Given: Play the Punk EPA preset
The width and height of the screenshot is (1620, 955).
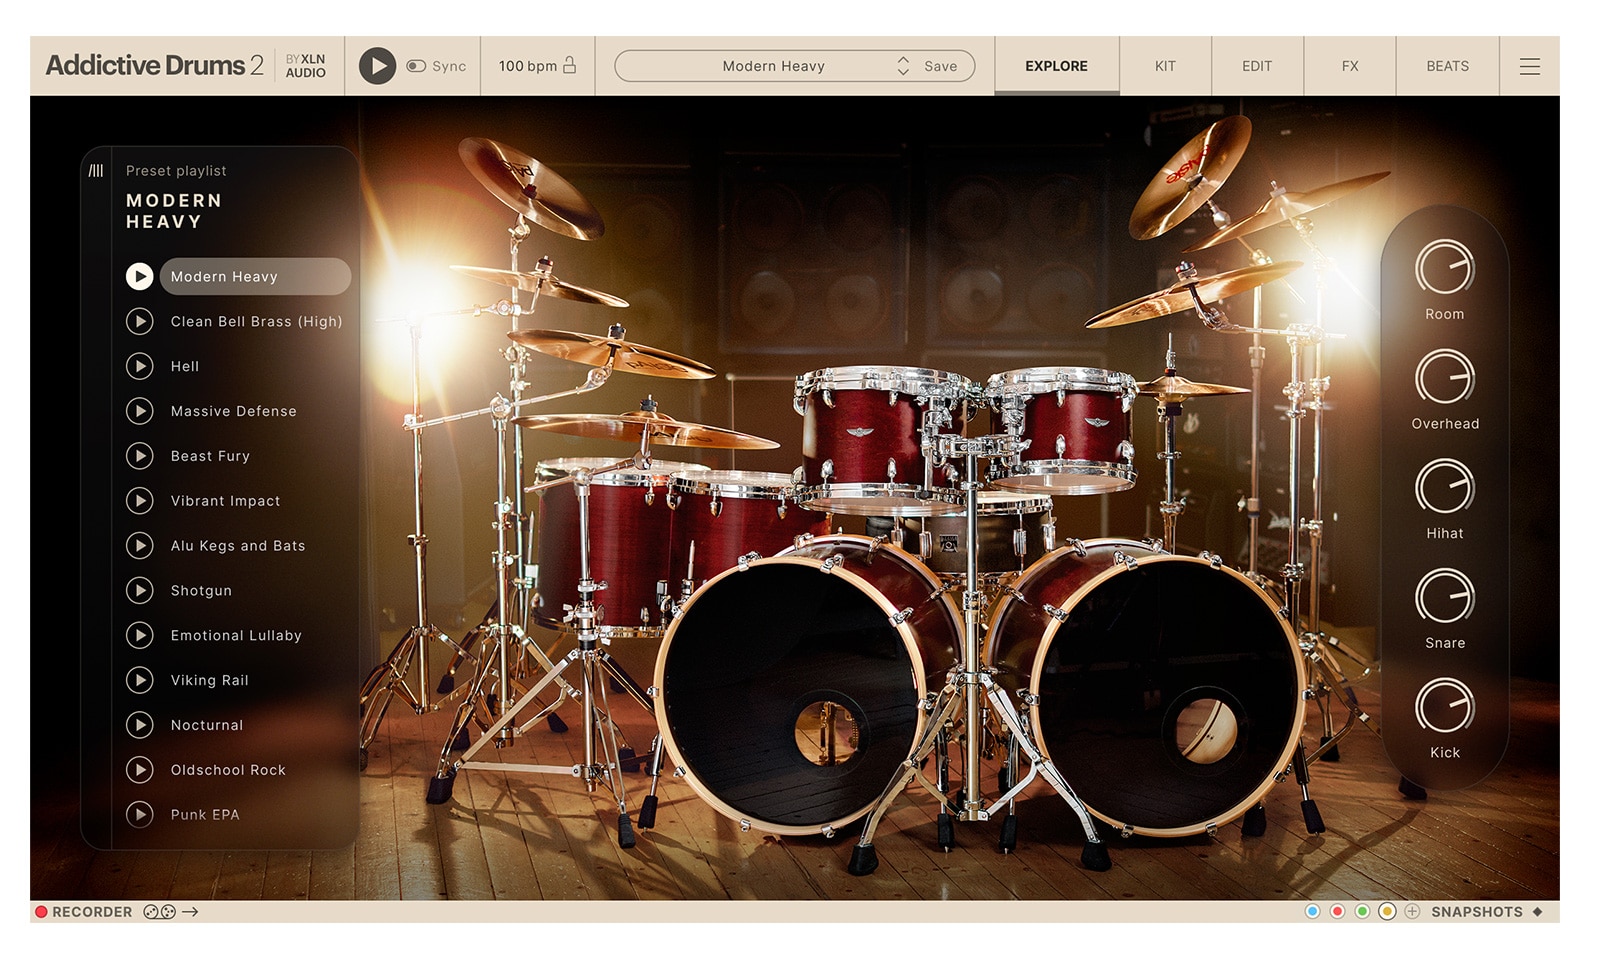Looking at the screenshot, I should click(x=139, y=814).
